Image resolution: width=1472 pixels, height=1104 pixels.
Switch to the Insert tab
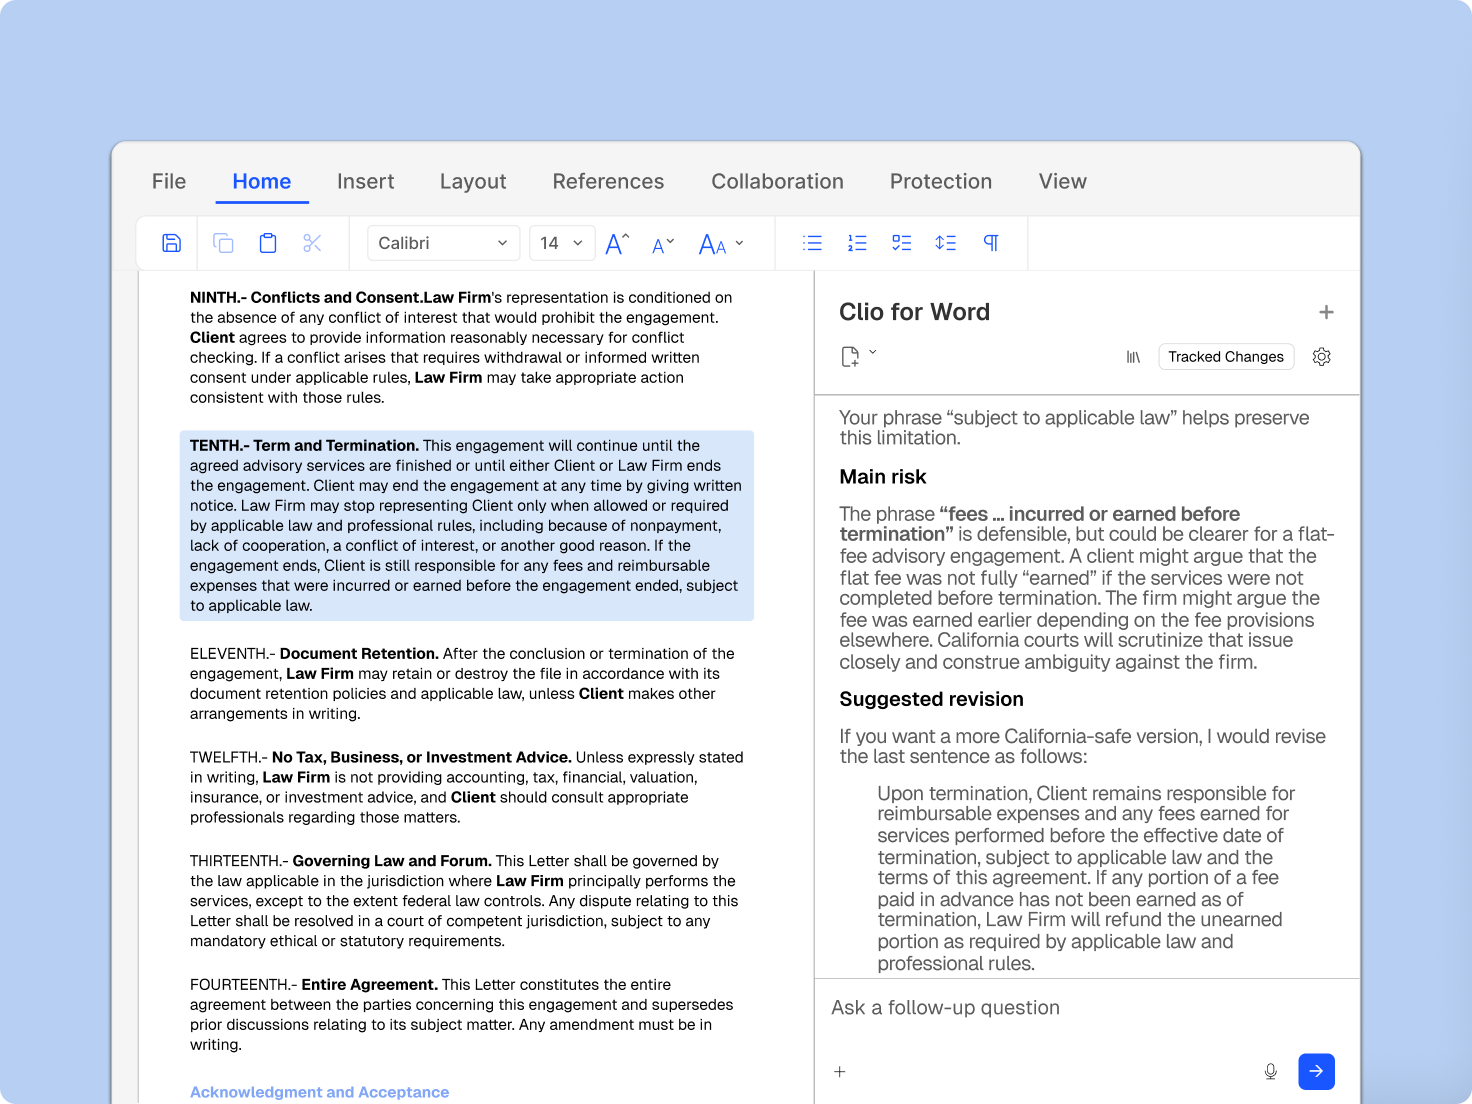point(365,181)
